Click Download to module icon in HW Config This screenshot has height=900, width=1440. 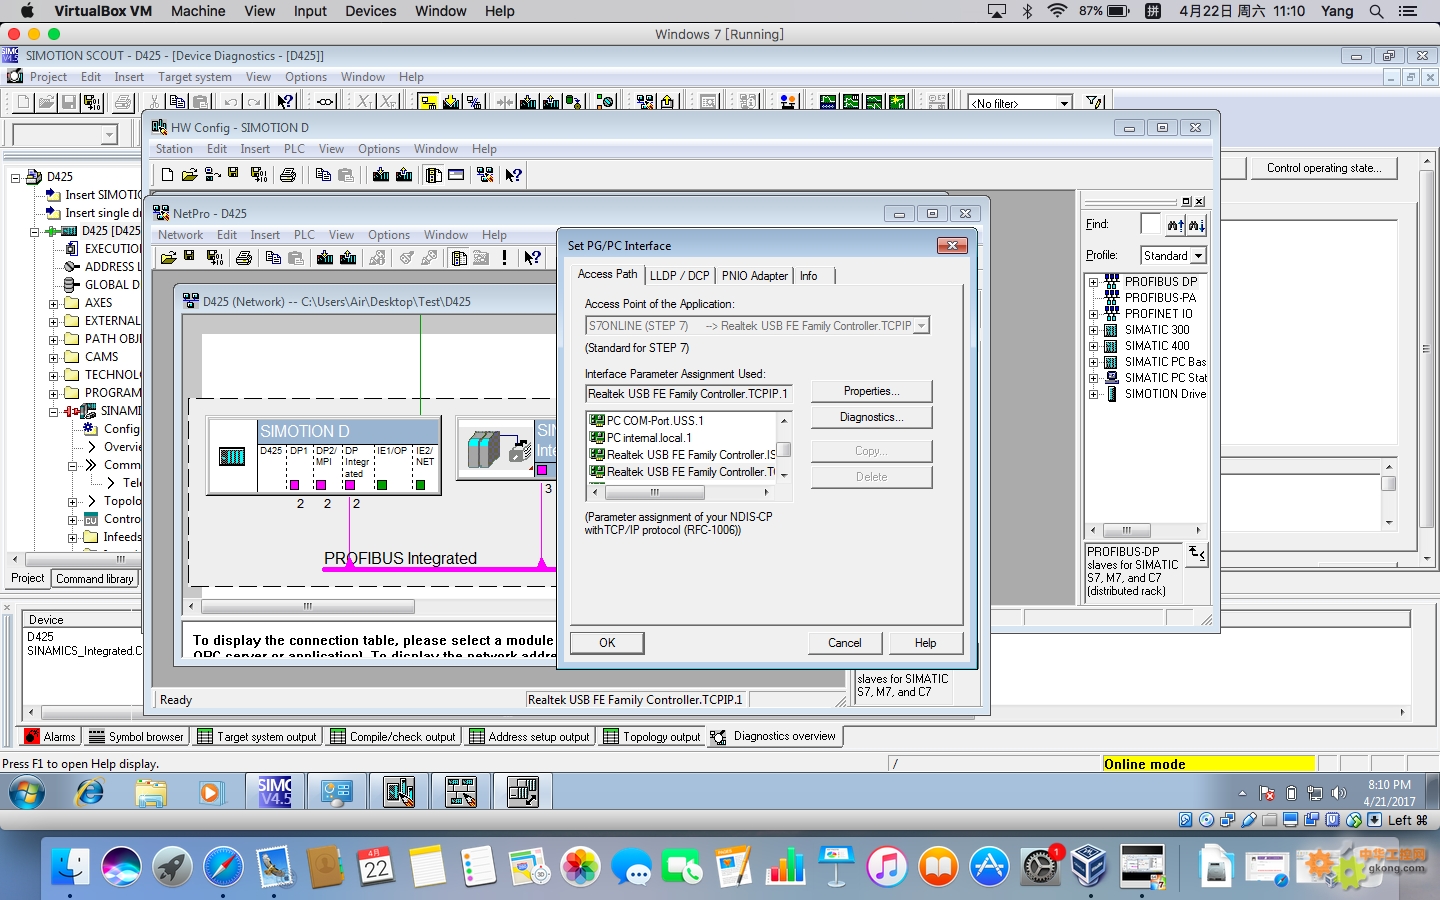tap(381, 175)
